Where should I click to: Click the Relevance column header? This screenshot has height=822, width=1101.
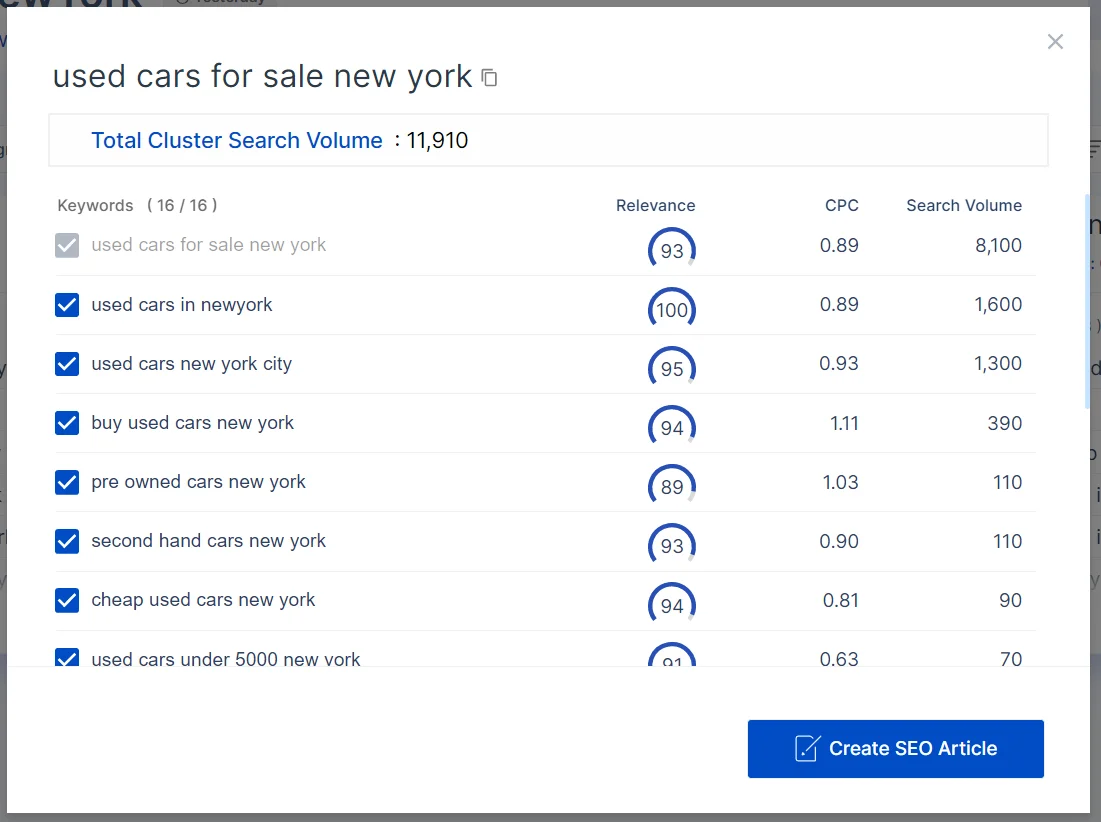click(x=655, y=206)
